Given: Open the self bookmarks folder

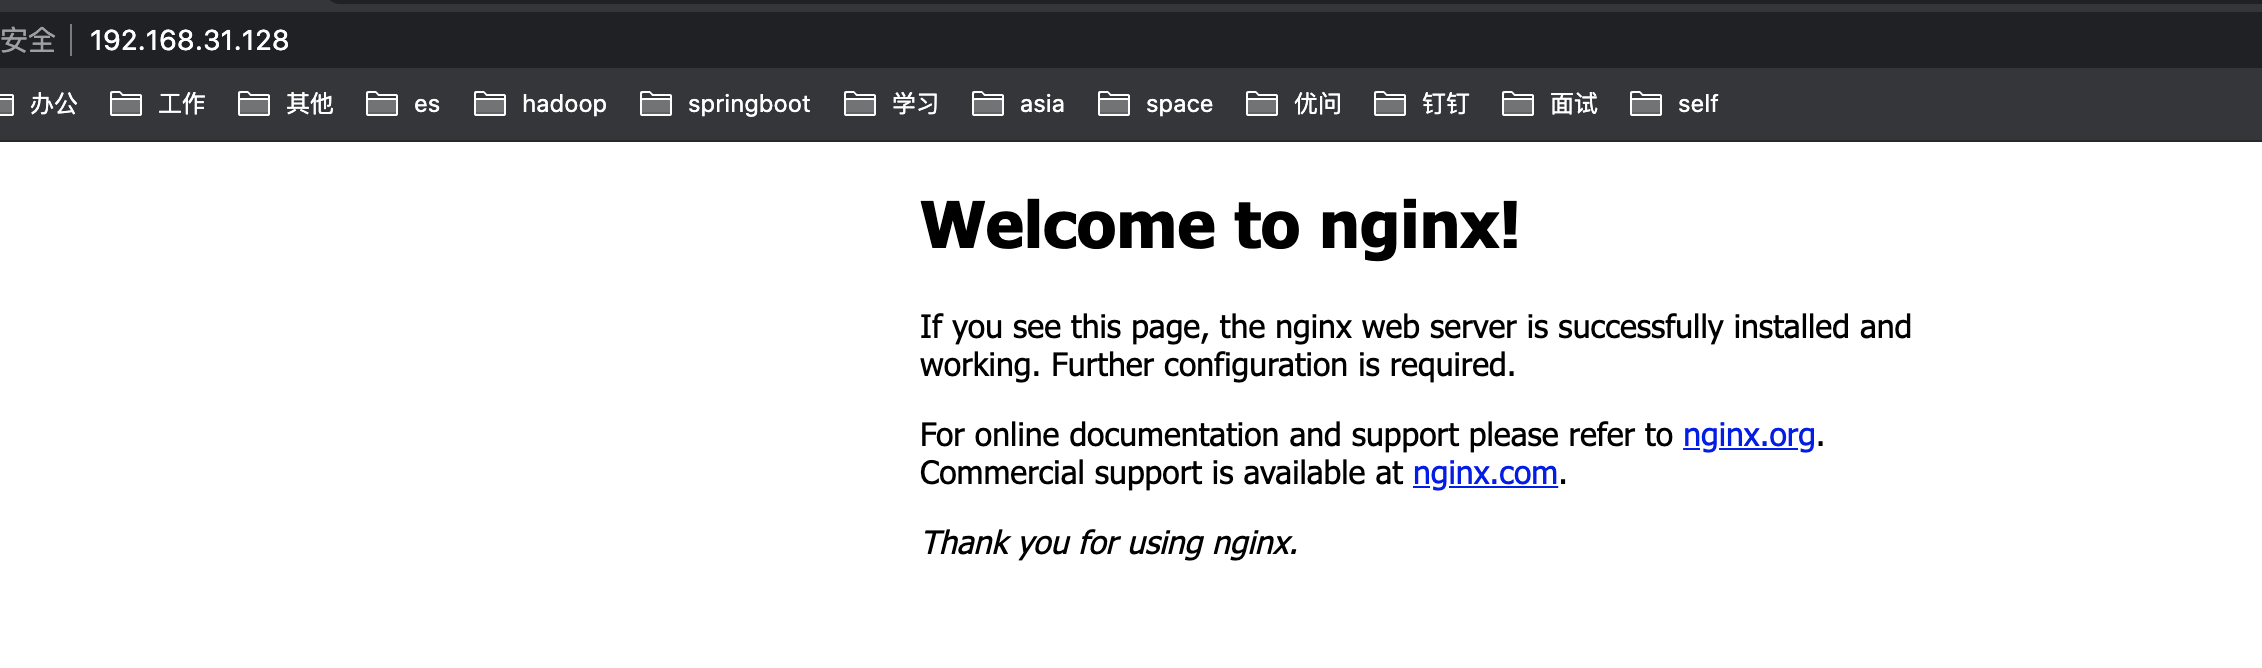Looking at the screenshot, I should click(1674, 104).
